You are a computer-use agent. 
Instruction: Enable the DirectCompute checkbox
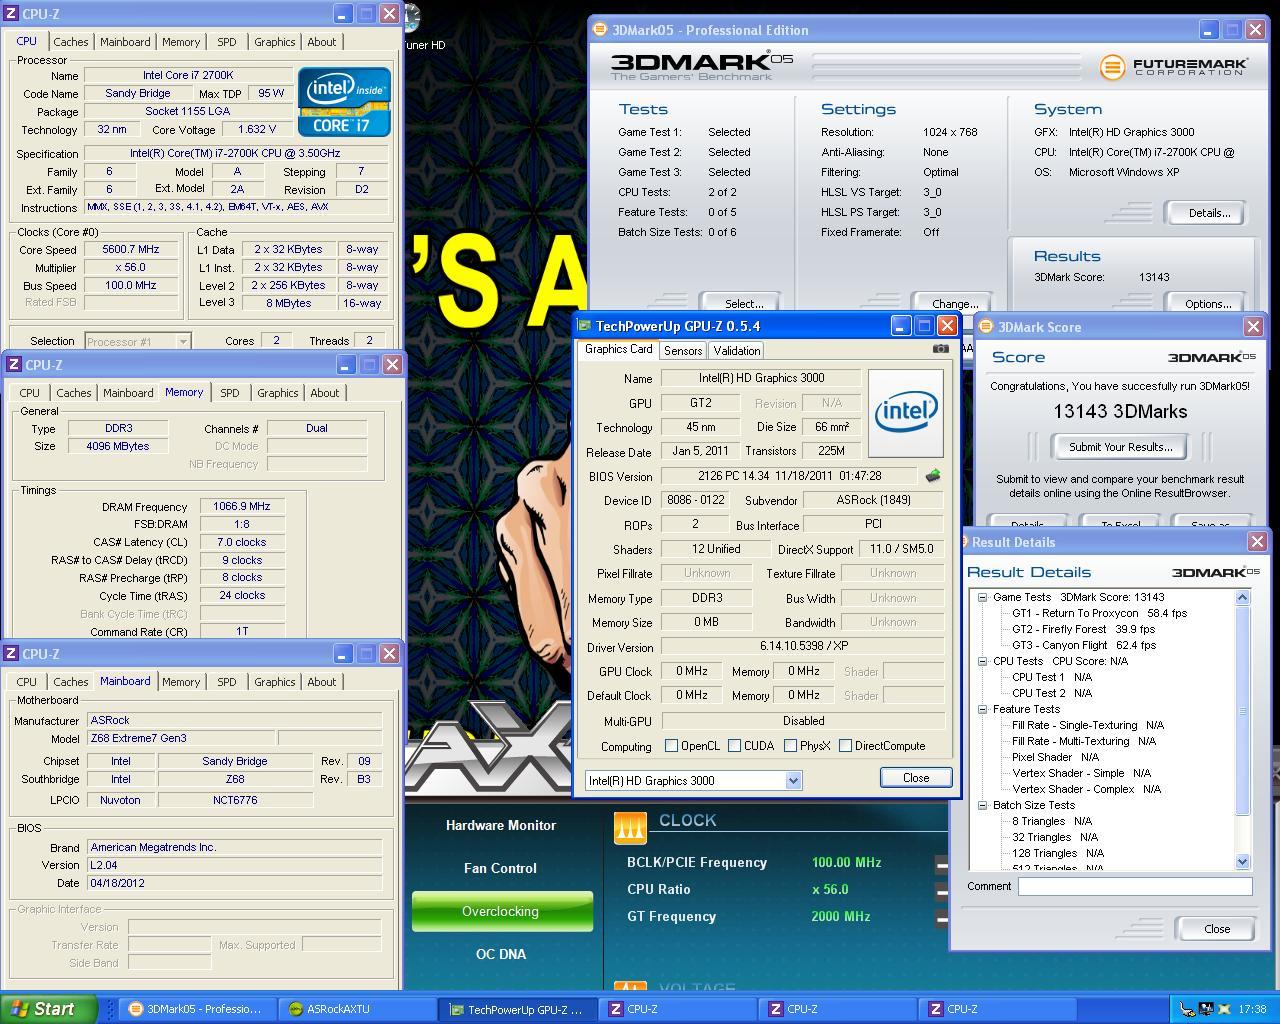click(846, 746)
